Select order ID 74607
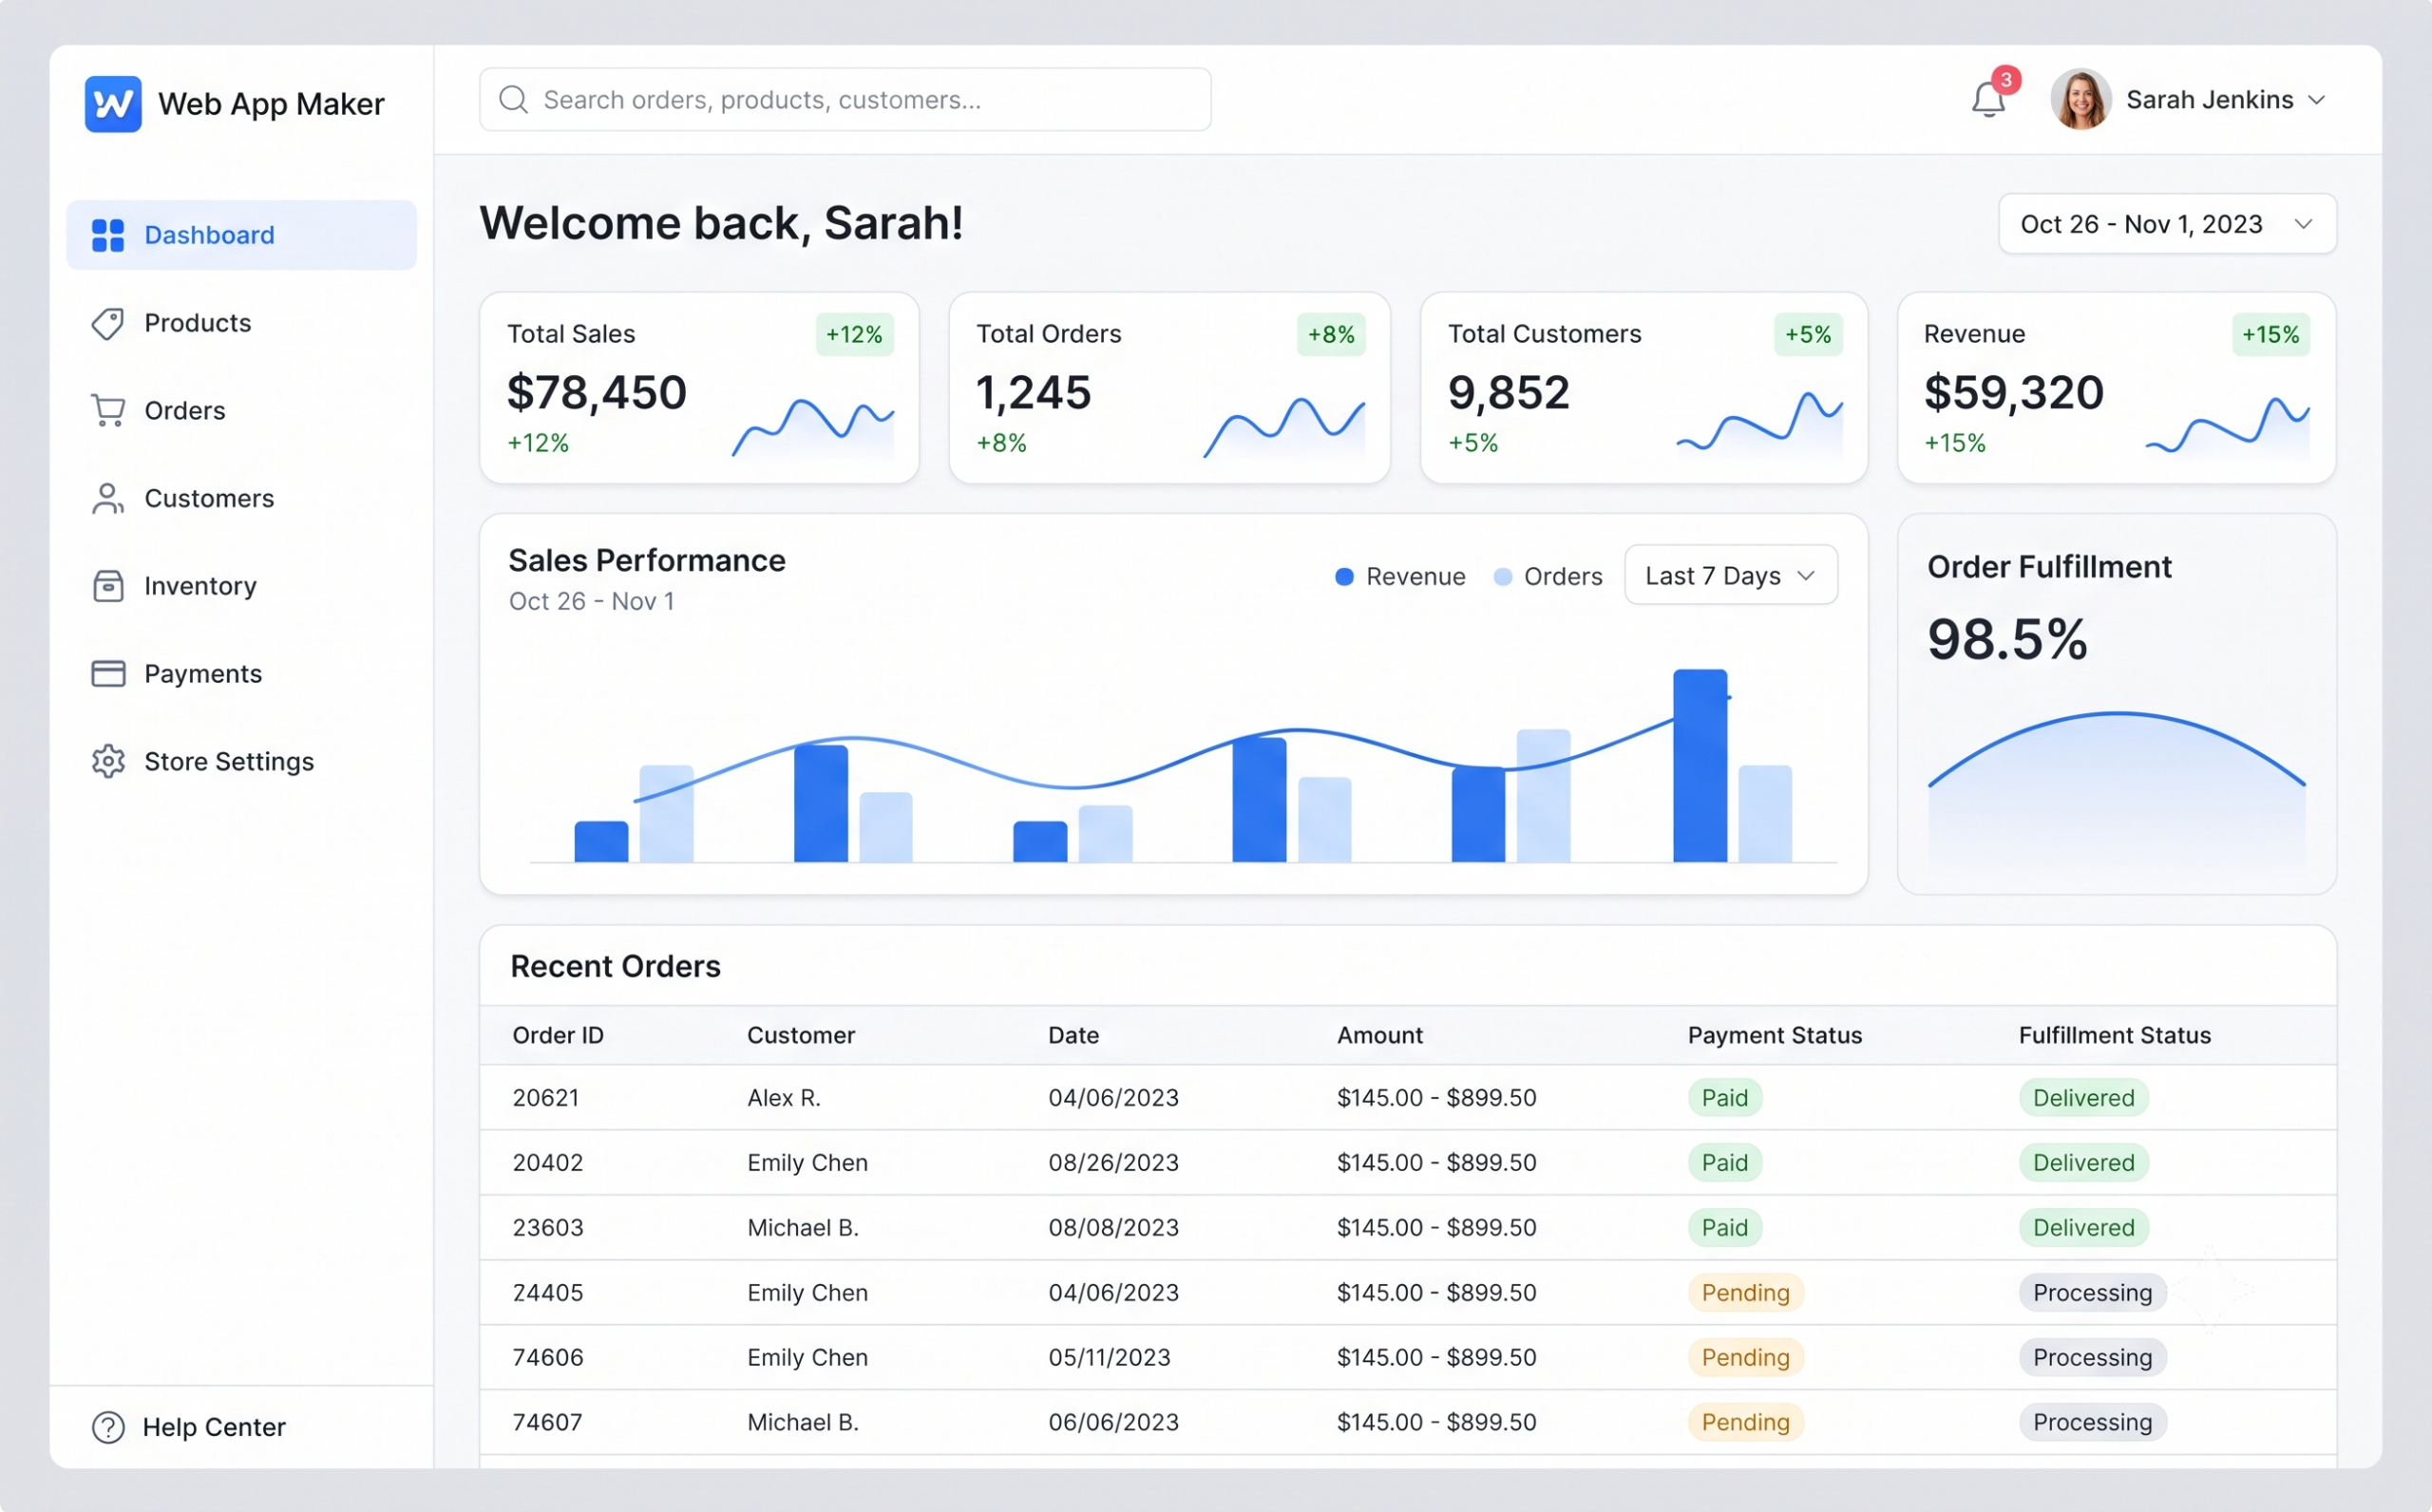2432x1512 pixels. point(548,1423)
